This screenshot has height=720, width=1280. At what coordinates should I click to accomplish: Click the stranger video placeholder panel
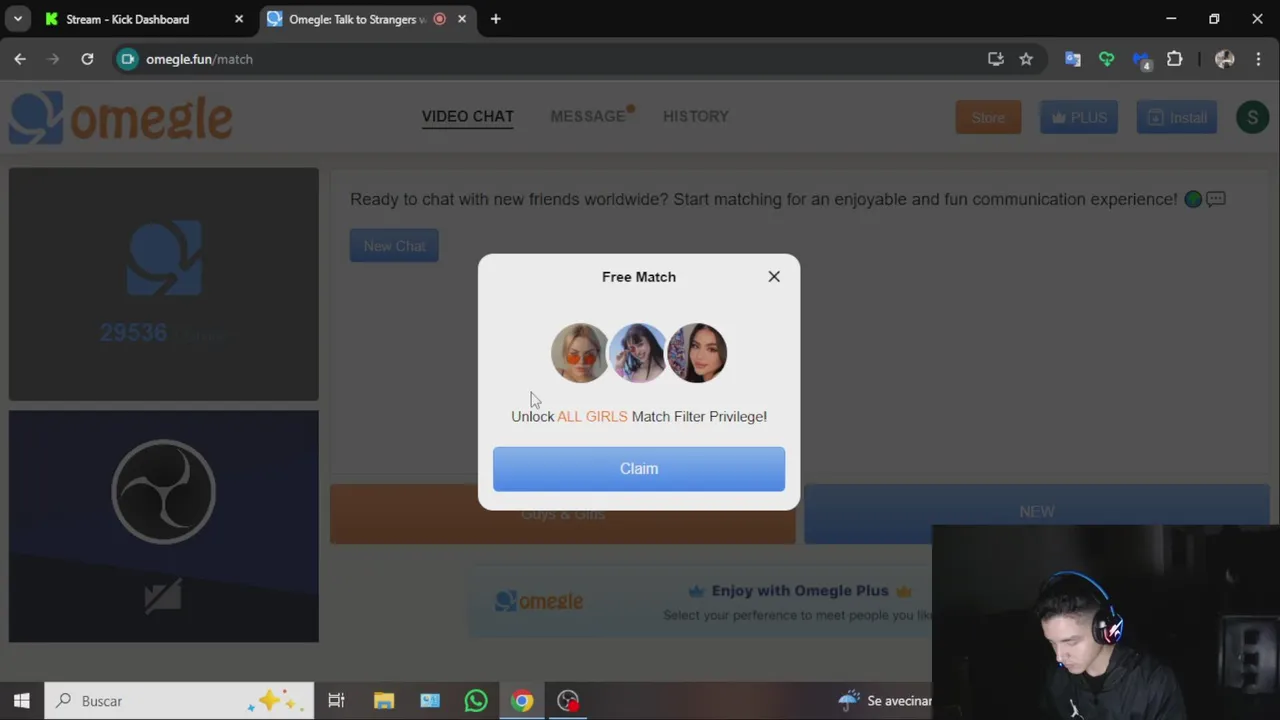164,284
